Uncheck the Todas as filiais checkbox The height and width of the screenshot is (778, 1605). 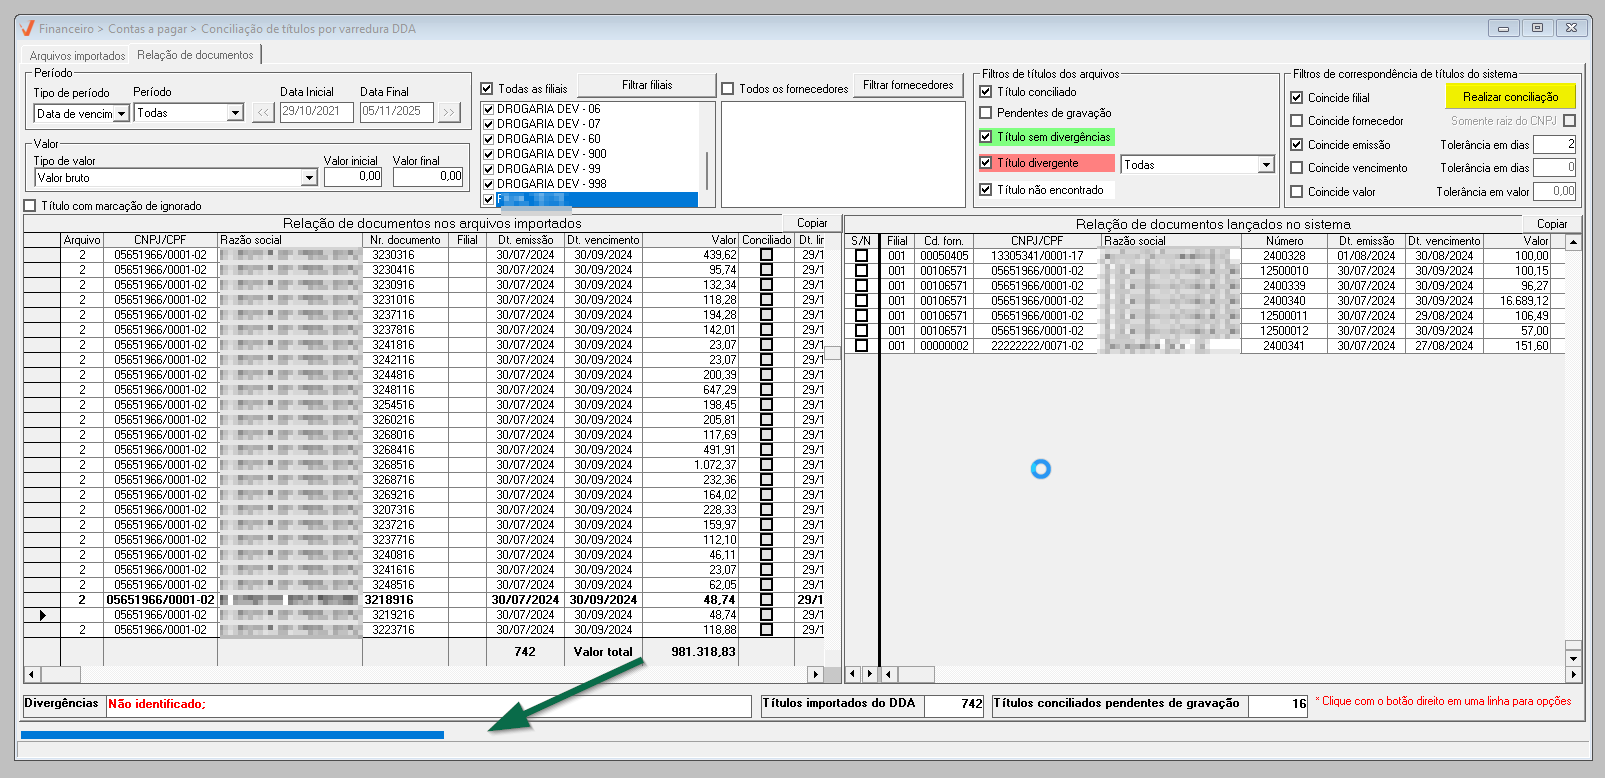487,89
